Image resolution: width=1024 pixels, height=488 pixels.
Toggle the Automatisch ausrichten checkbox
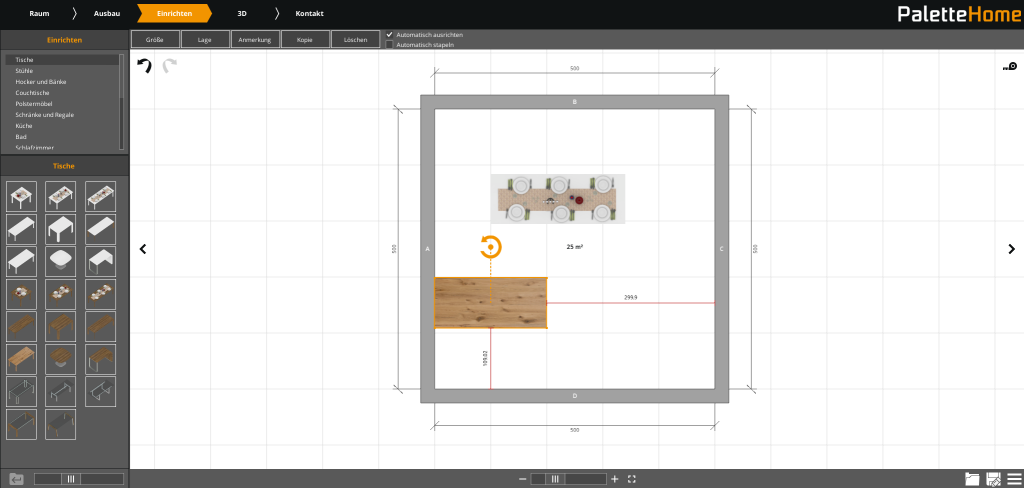(390, 35)
